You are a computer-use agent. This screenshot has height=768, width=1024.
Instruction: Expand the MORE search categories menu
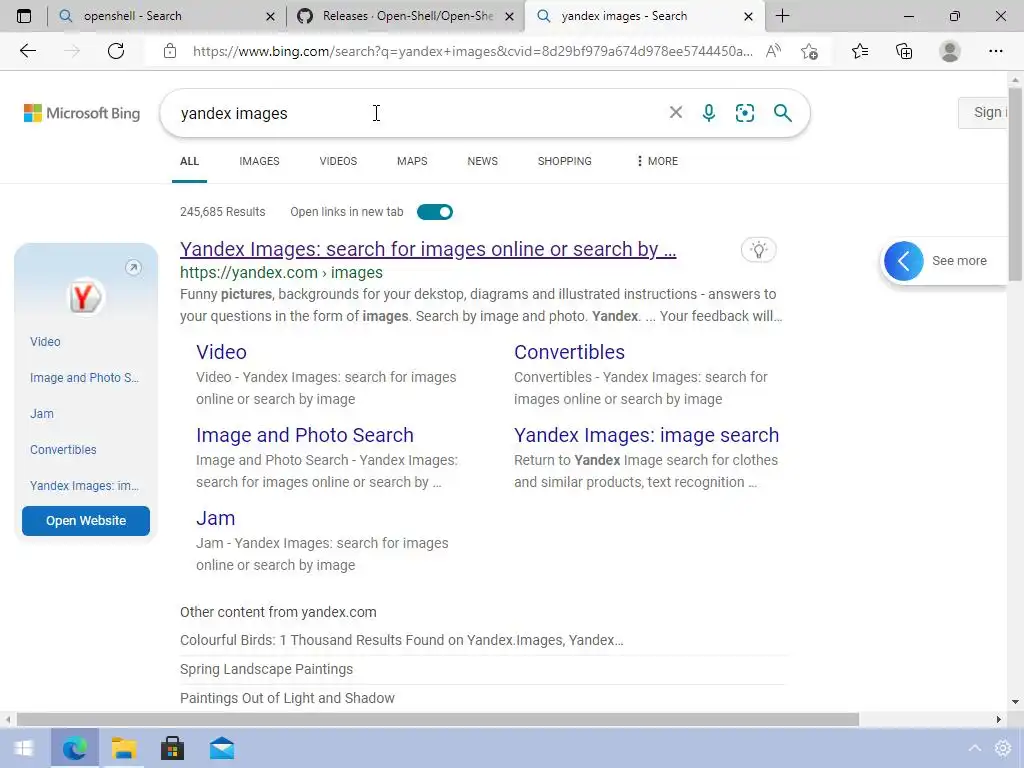pyautogui.click(x=658, y=161)
